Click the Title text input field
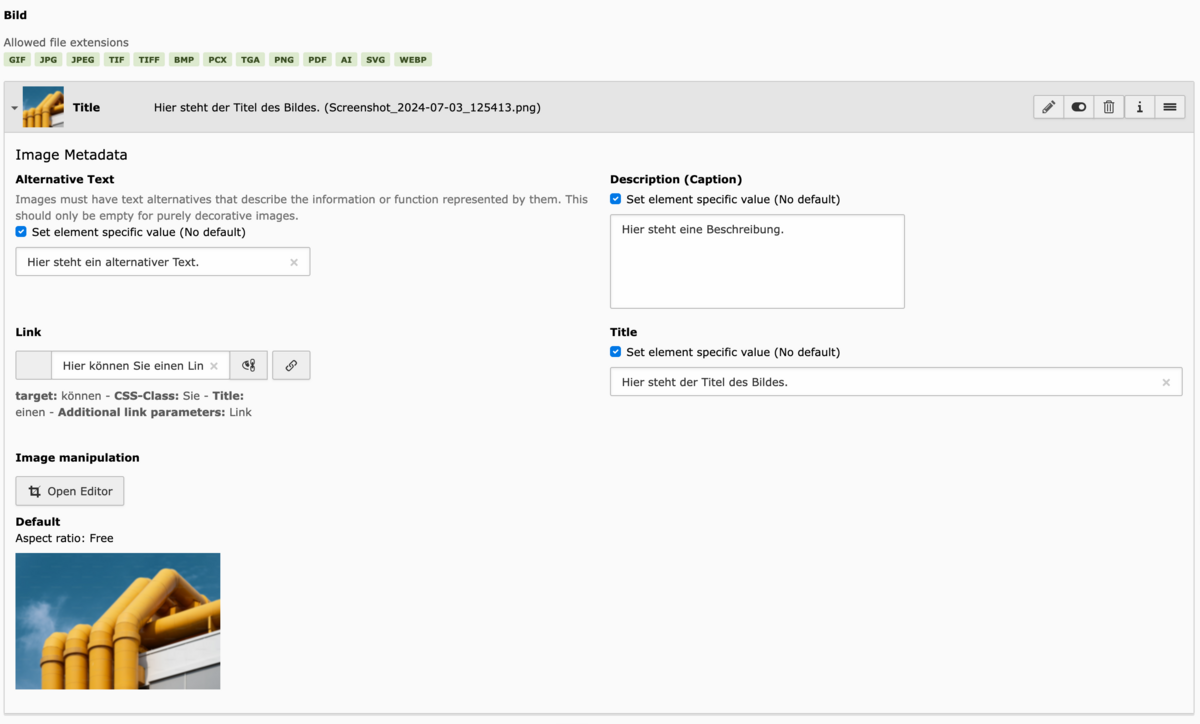 (896, 382)
